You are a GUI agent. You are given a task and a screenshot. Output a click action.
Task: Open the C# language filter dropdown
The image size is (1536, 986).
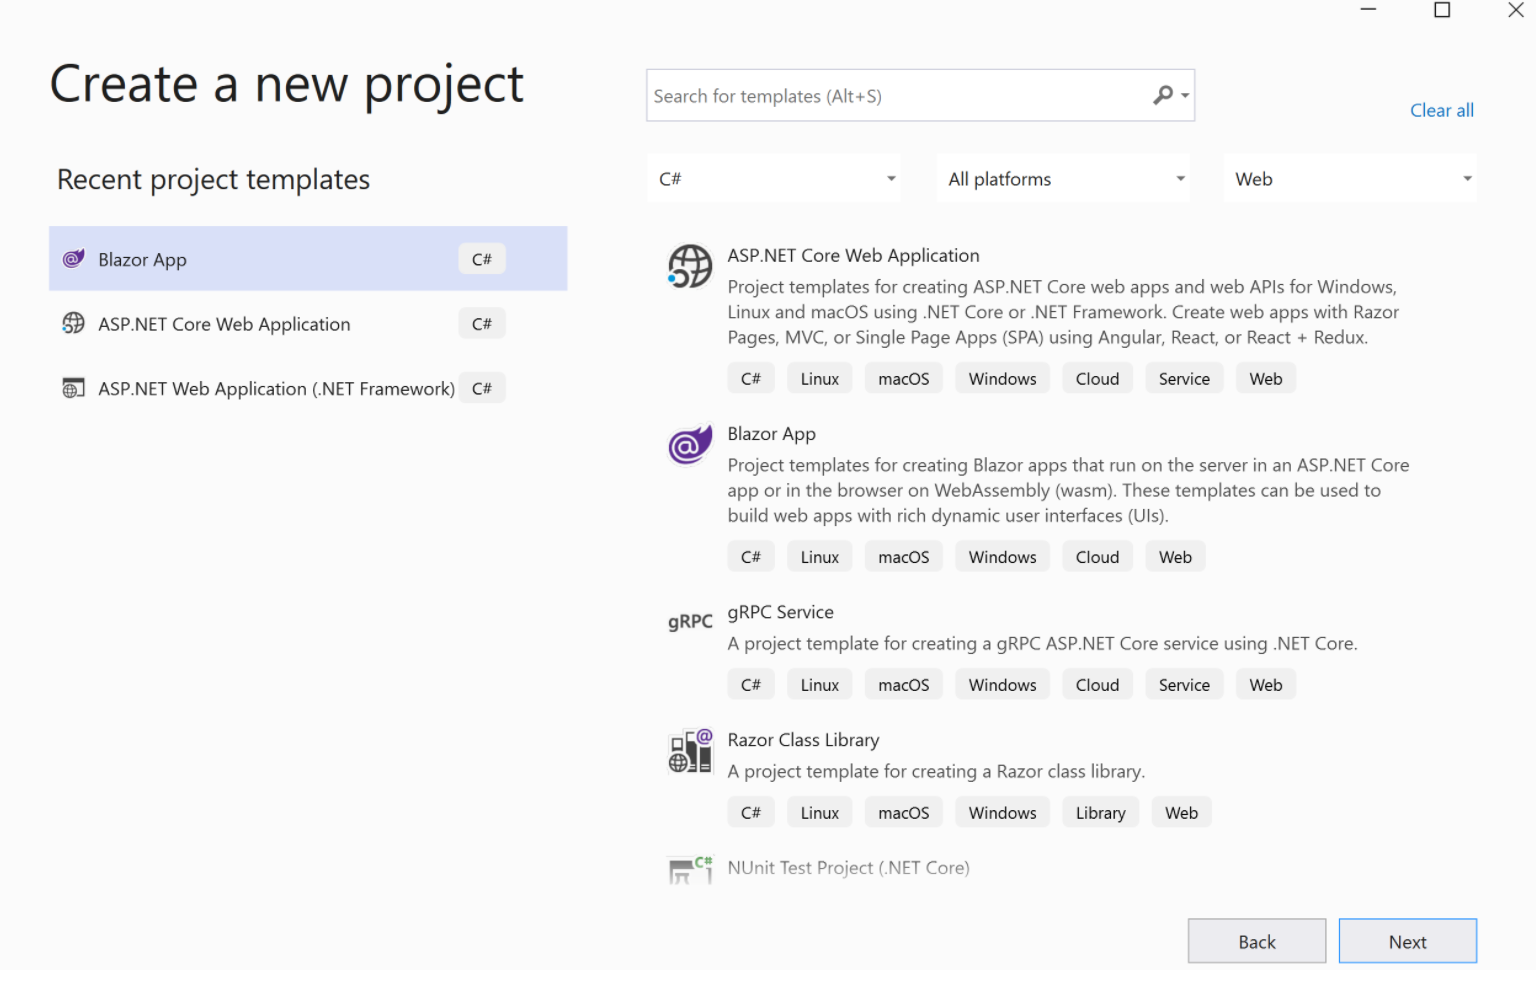pos(774,179)
